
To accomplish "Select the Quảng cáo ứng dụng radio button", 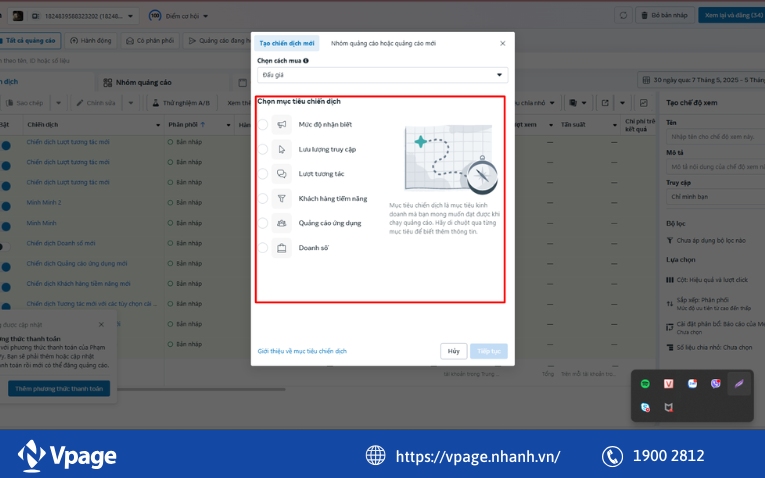I will click(262, 223).
